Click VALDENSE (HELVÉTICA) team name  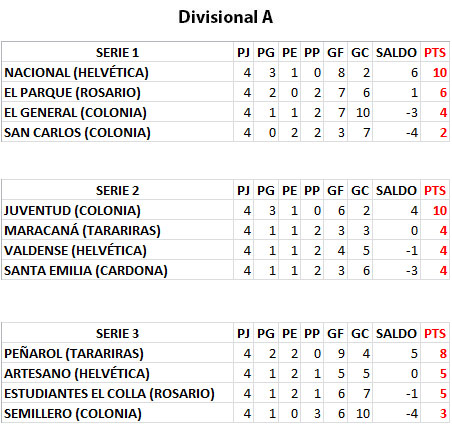(75, 250)
